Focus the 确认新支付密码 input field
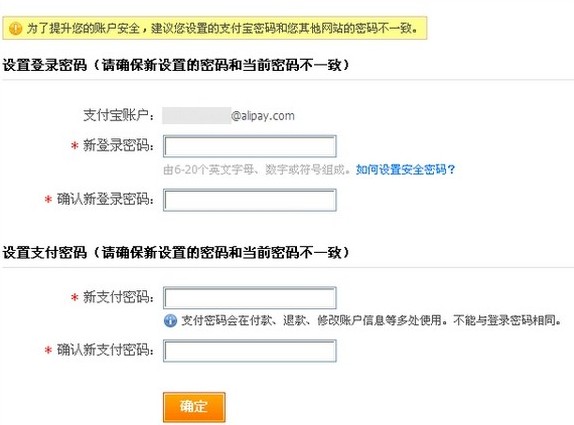The image size is (574, 425). tap(250, 351)
